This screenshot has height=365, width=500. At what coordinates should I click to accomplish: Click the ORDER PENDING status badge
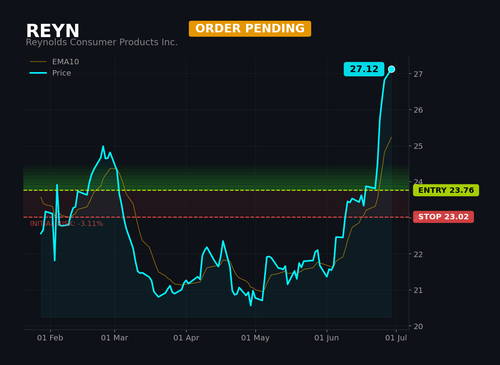[x=250, y=29]
